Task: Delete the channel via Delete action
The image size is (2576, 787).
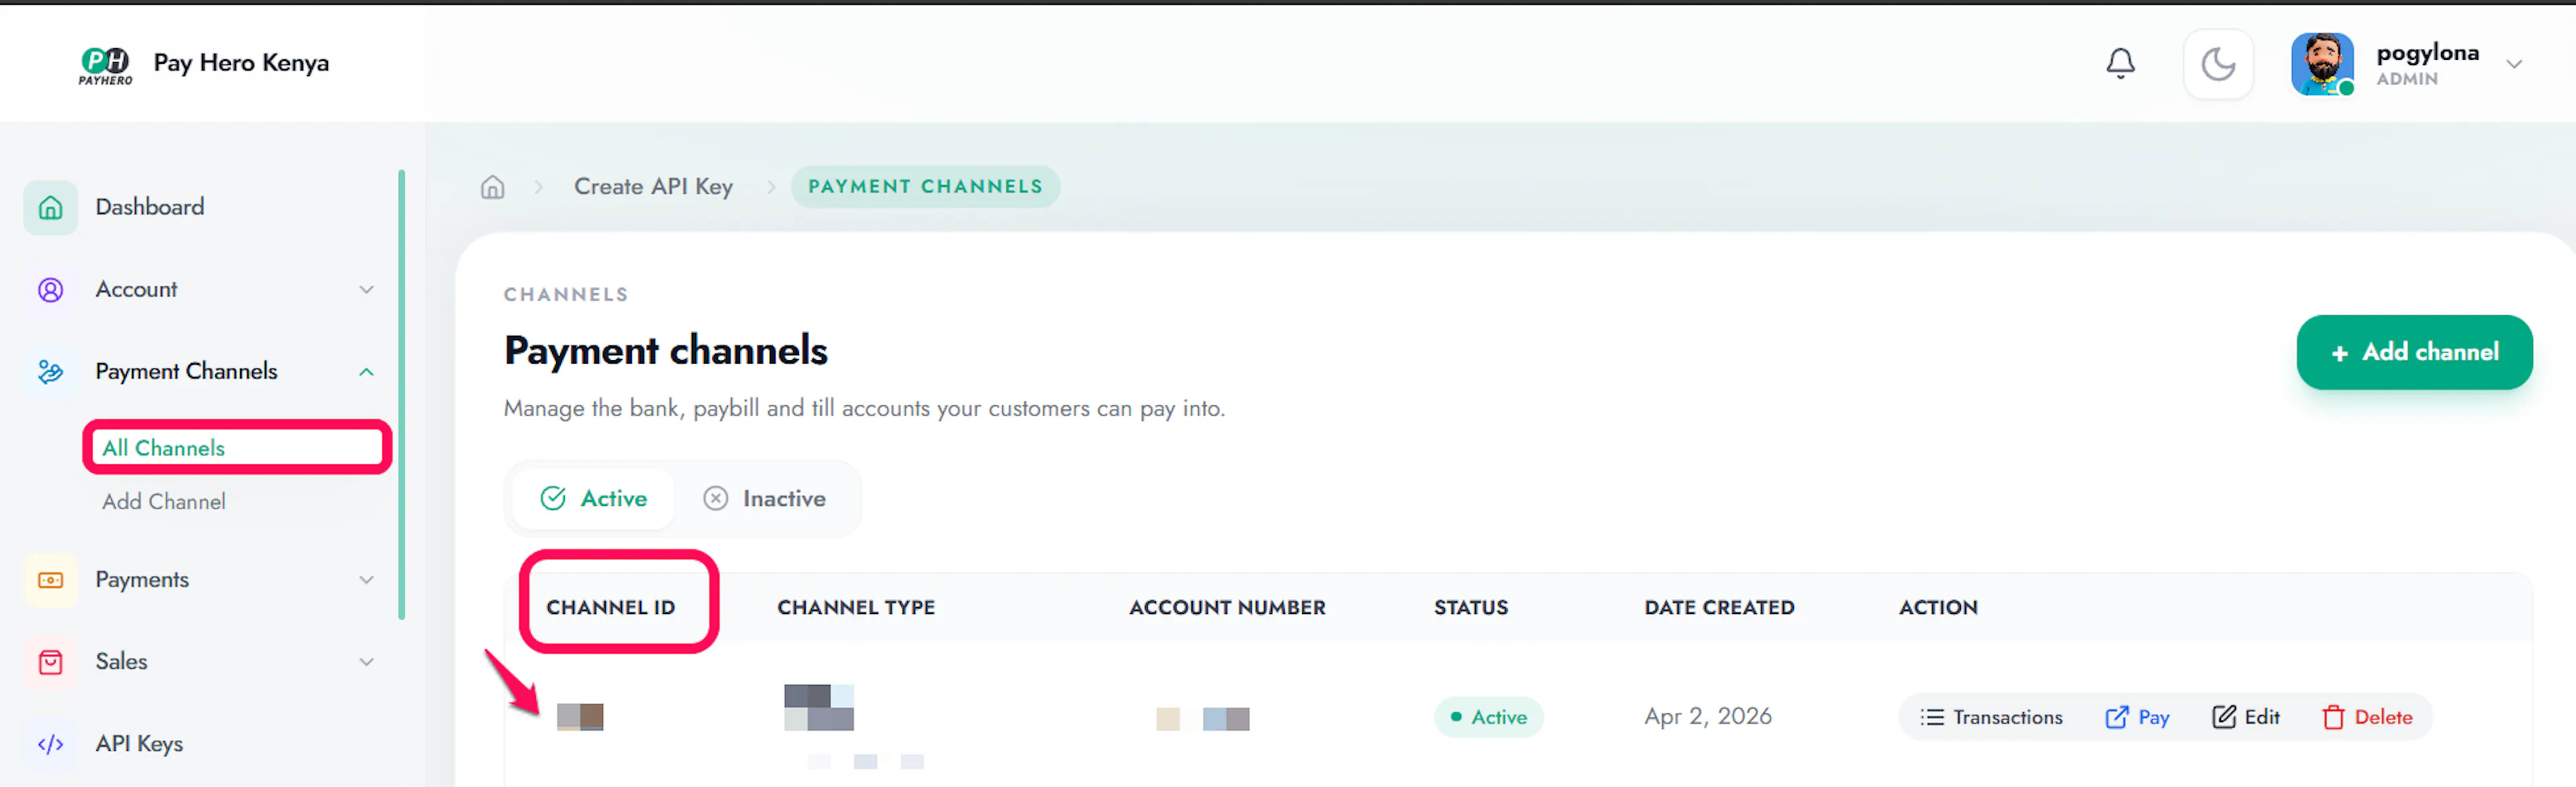Action: tap(2367, 717)
